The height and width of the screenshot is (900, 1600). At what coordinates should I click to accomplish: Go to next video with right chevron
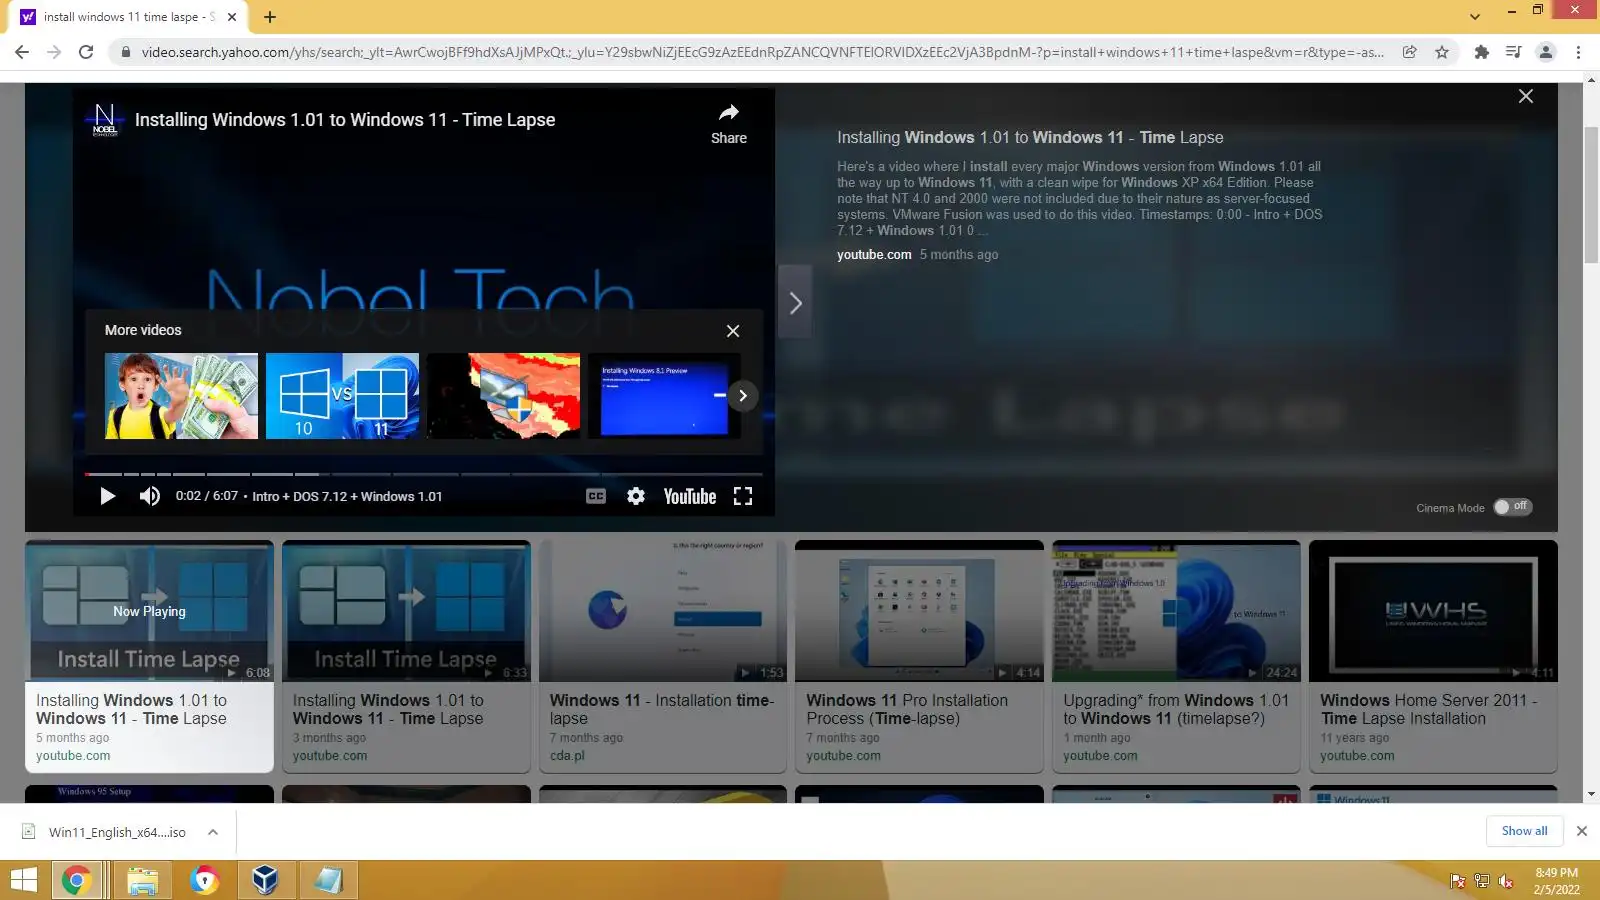[x=795, y=302]
